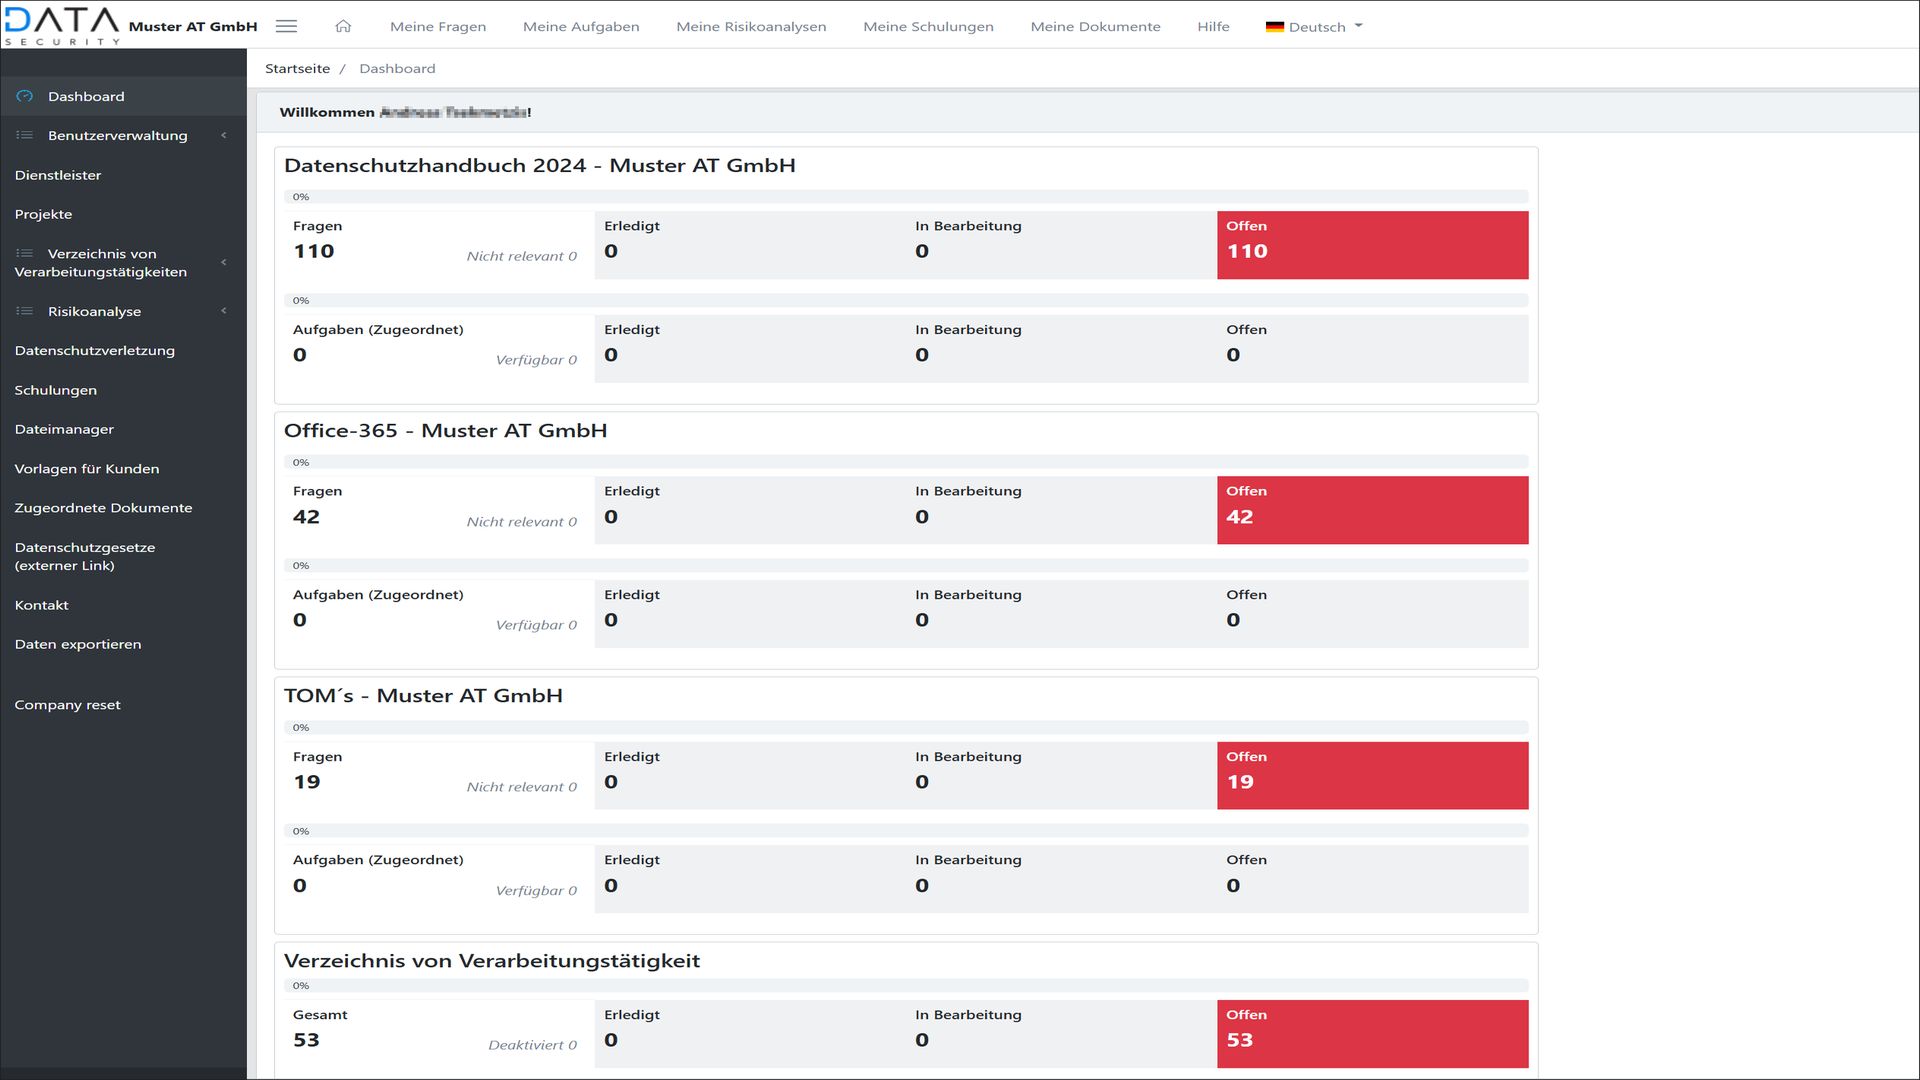Click the red Offen 110 tile
This screenshot has height=1080, width=1920.
coord(1372,245)
